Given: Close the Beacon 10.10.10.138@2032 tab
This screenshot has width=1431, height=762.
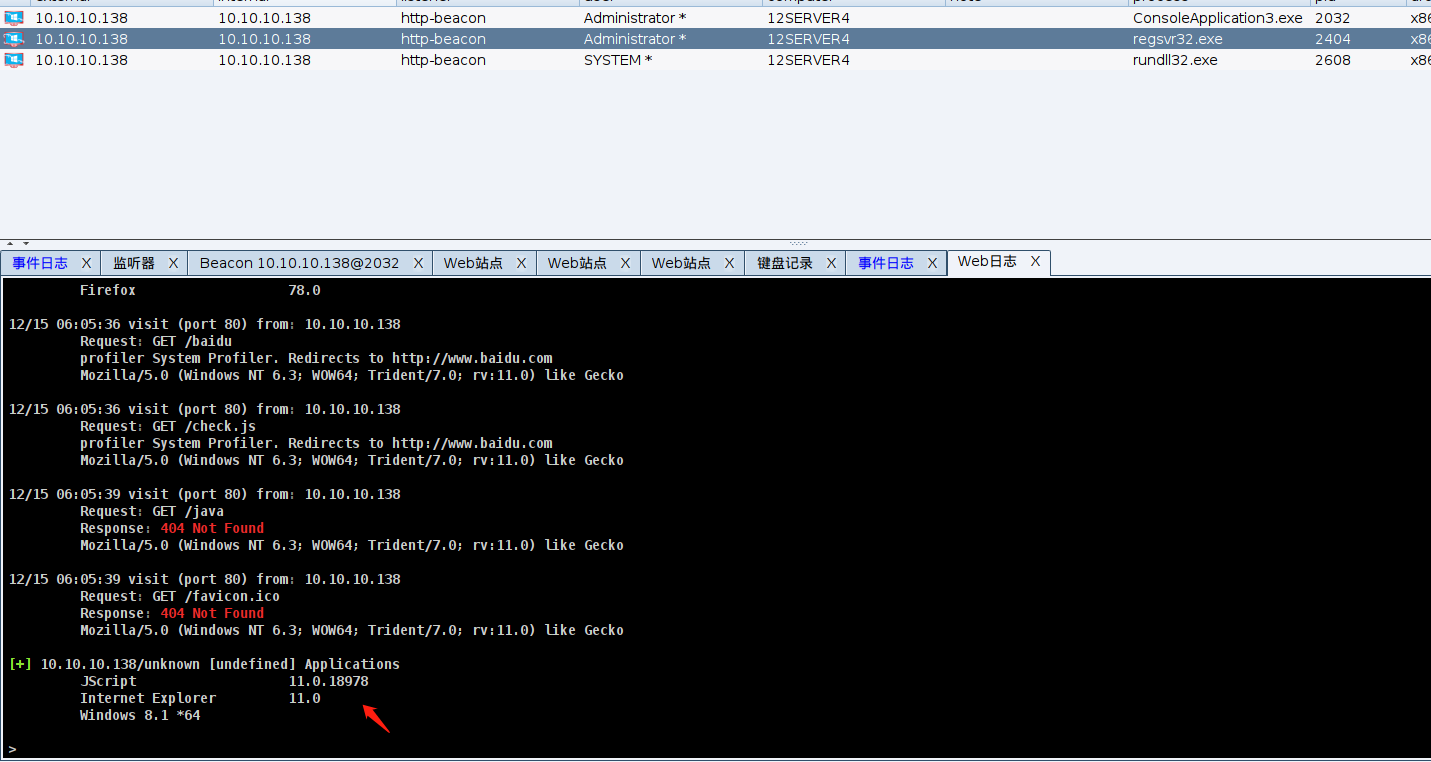Looking at the screenshot, I should (419, 263).
